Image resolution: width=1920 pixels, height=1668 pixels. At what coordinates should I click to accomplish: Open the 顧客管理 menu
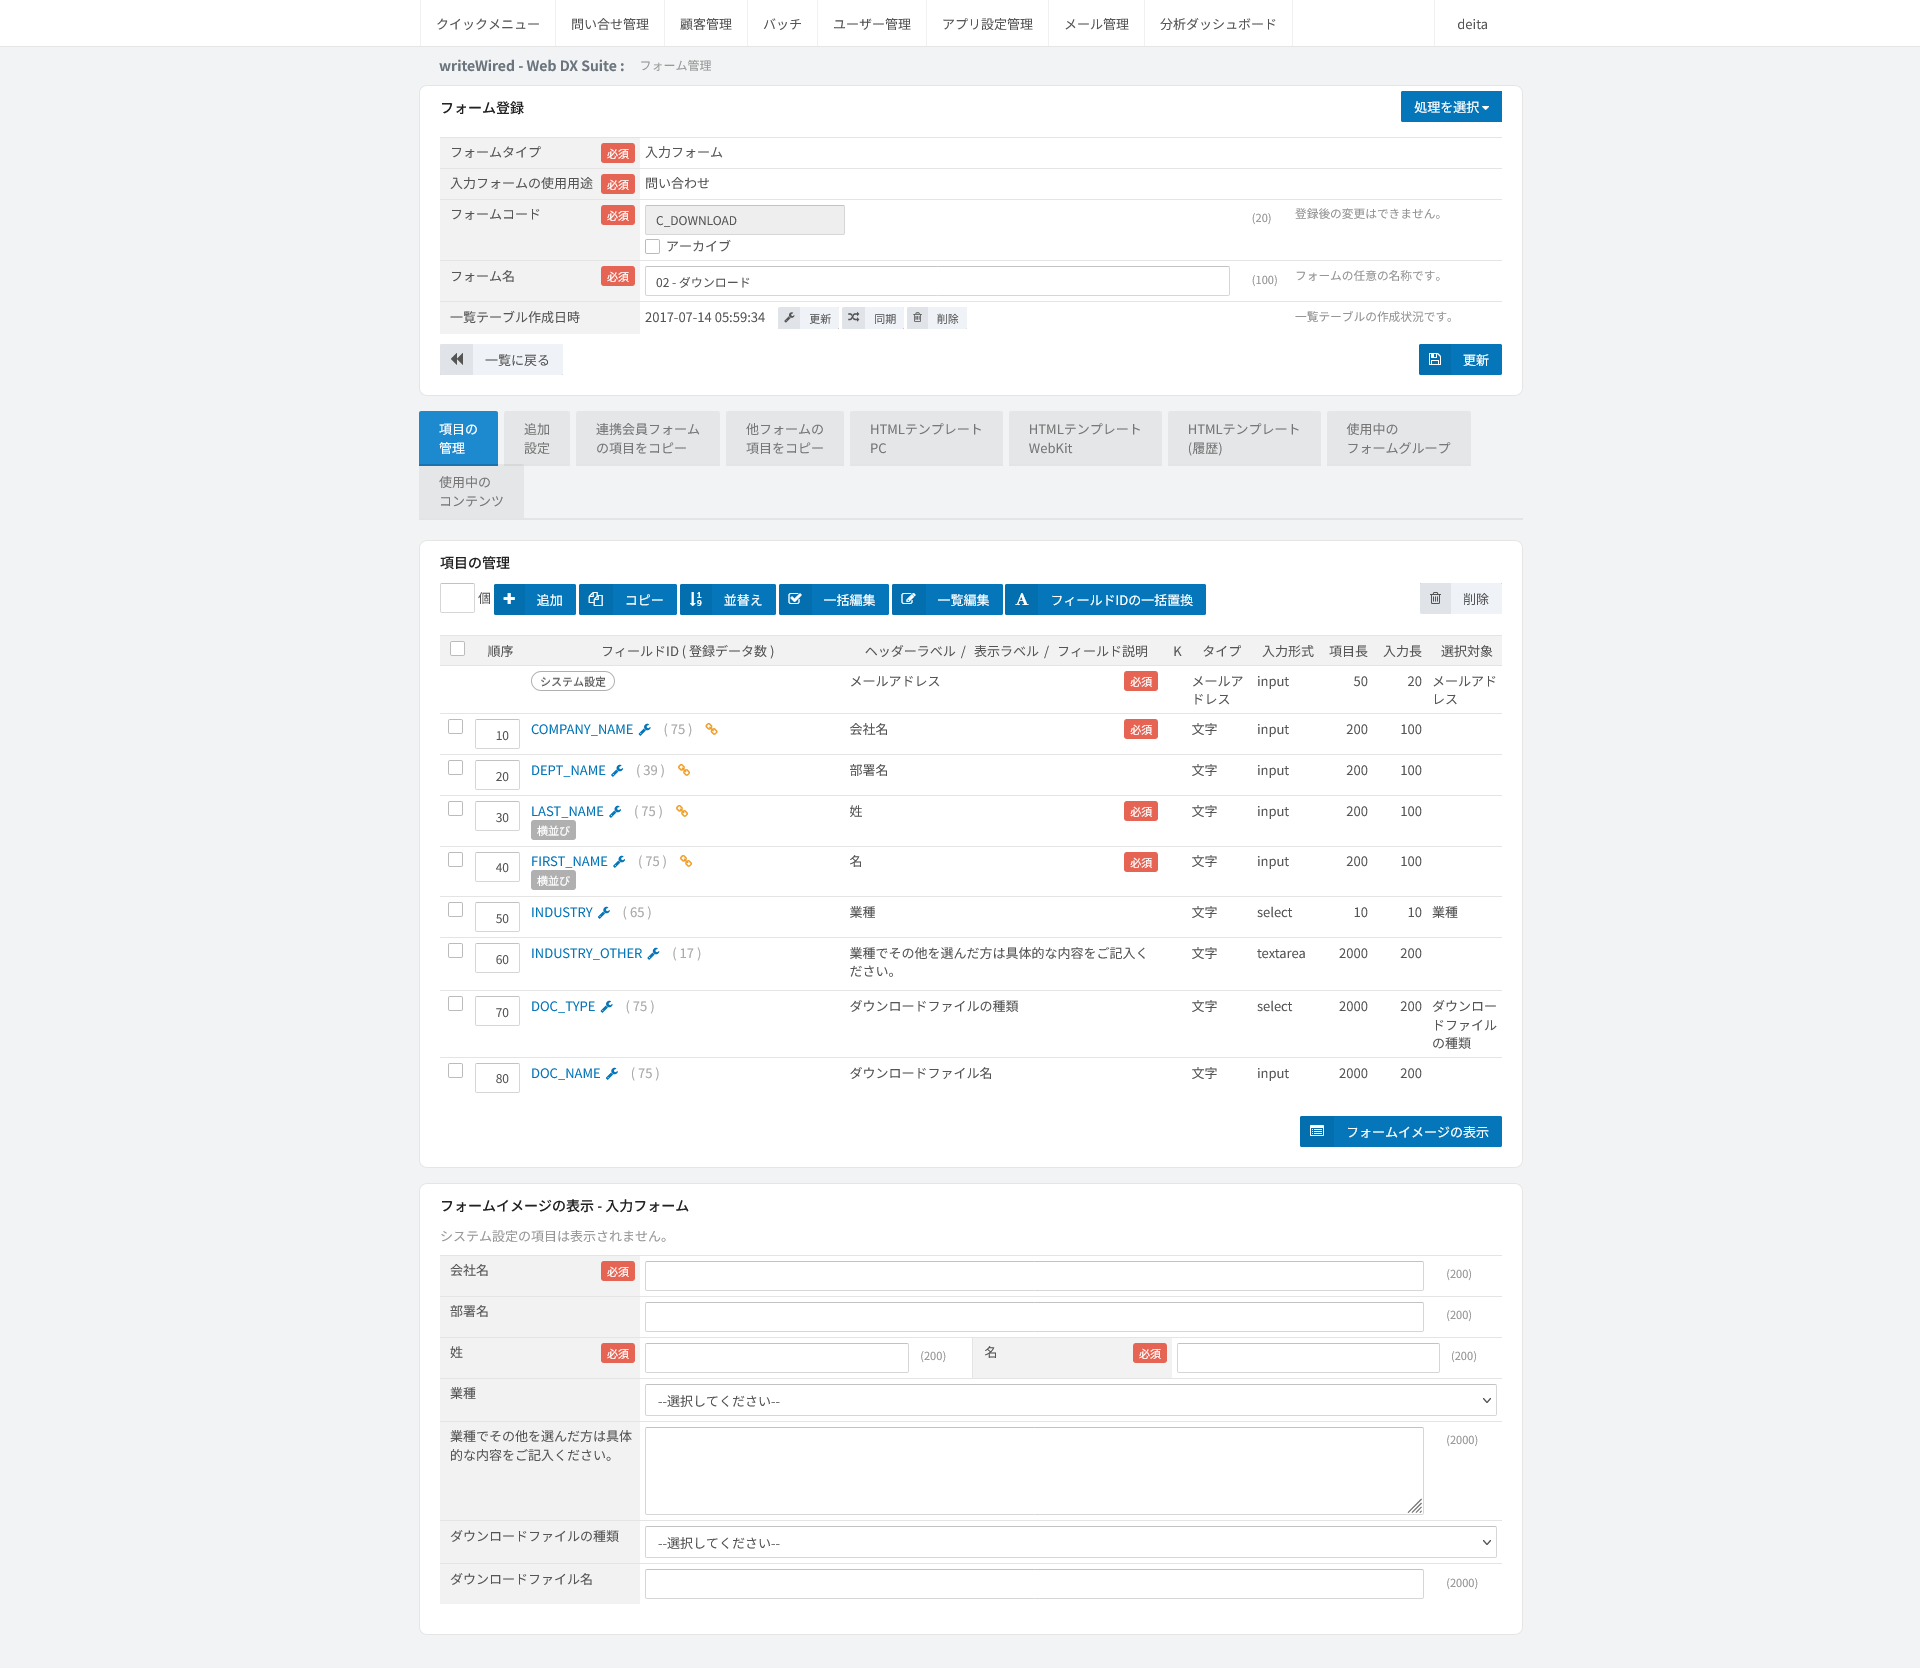click(x=706, y=24)
